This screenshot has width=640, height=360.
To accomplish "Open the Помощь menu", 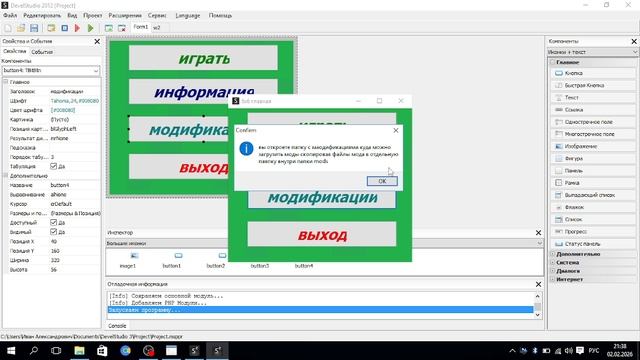I will tap(220, 16).
